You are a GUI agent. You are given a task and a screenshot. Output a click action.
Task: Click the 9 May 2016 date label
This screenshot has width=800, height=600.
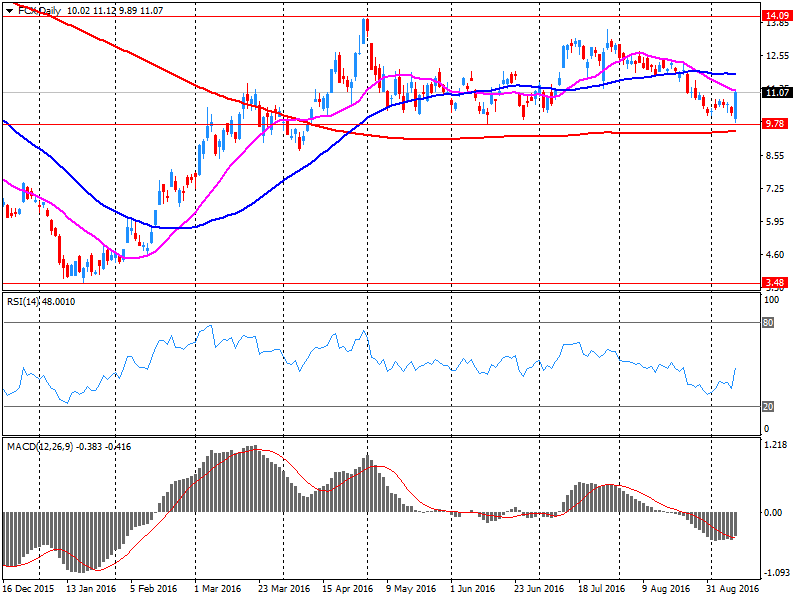click(x=411, y=588)
